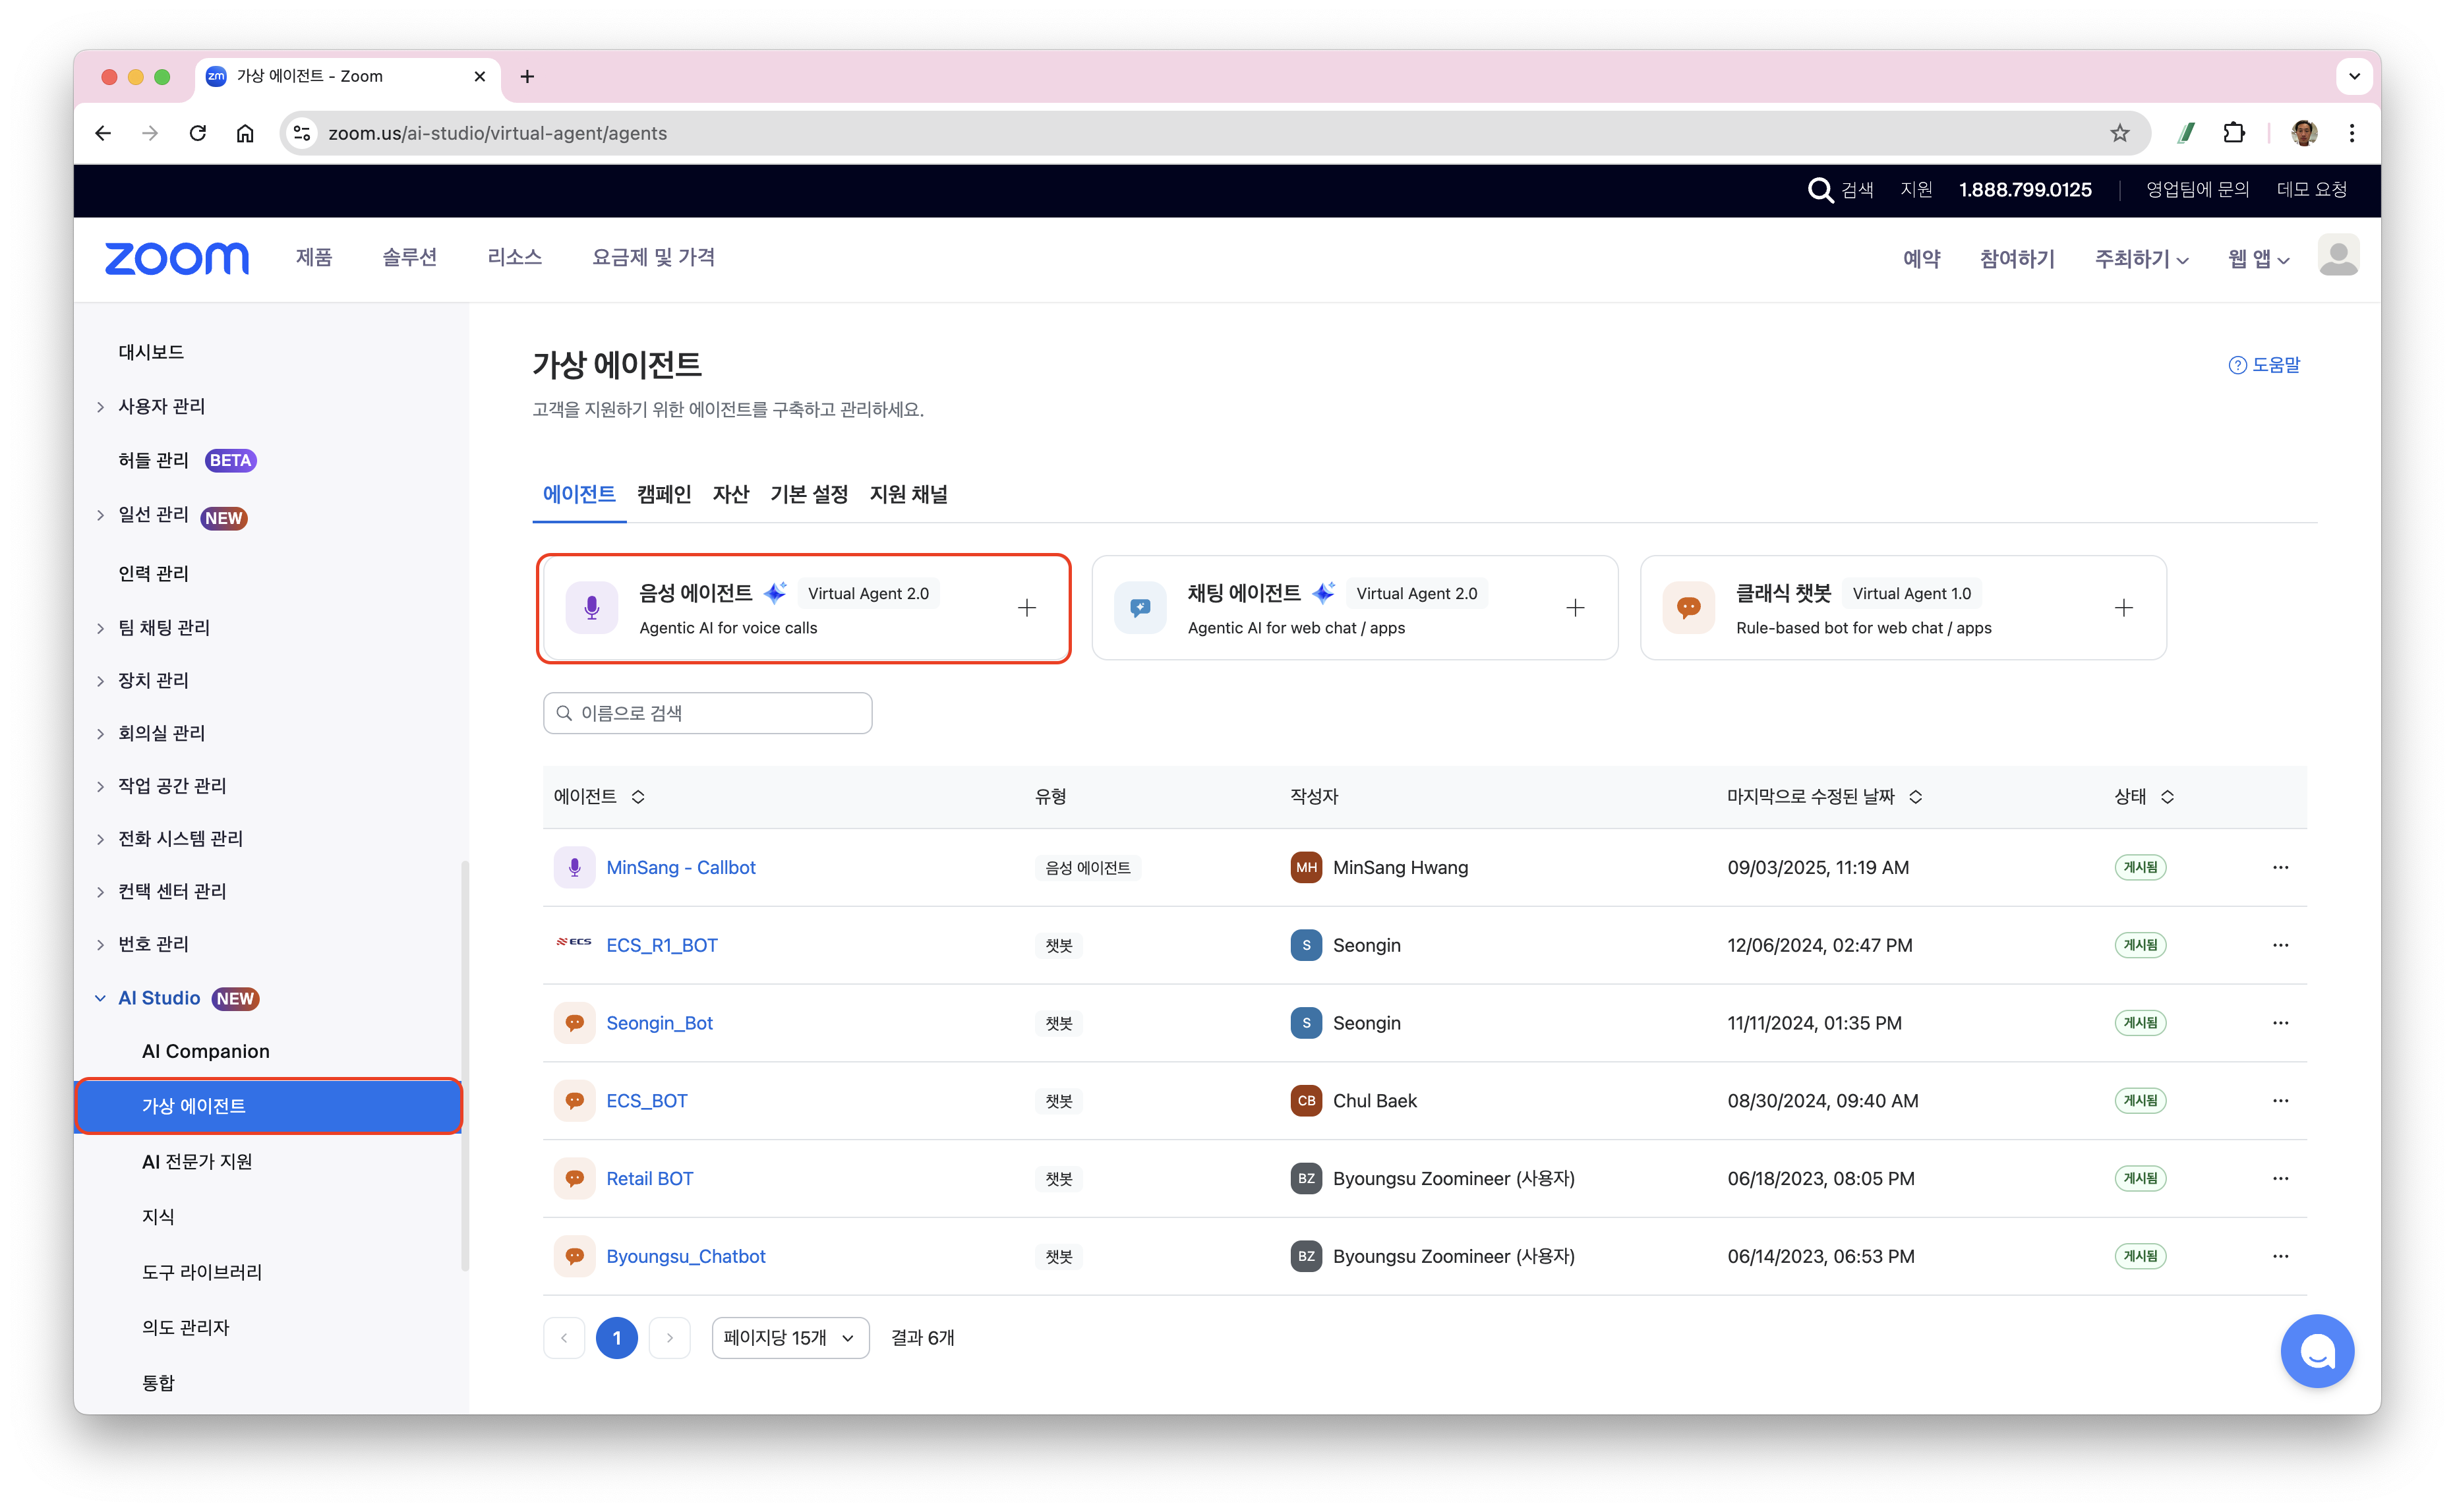The width and height of the screenshot is (2455, 1512).
Task: Open the user profile avatar menu
Action: click(x=2338, y=257)
